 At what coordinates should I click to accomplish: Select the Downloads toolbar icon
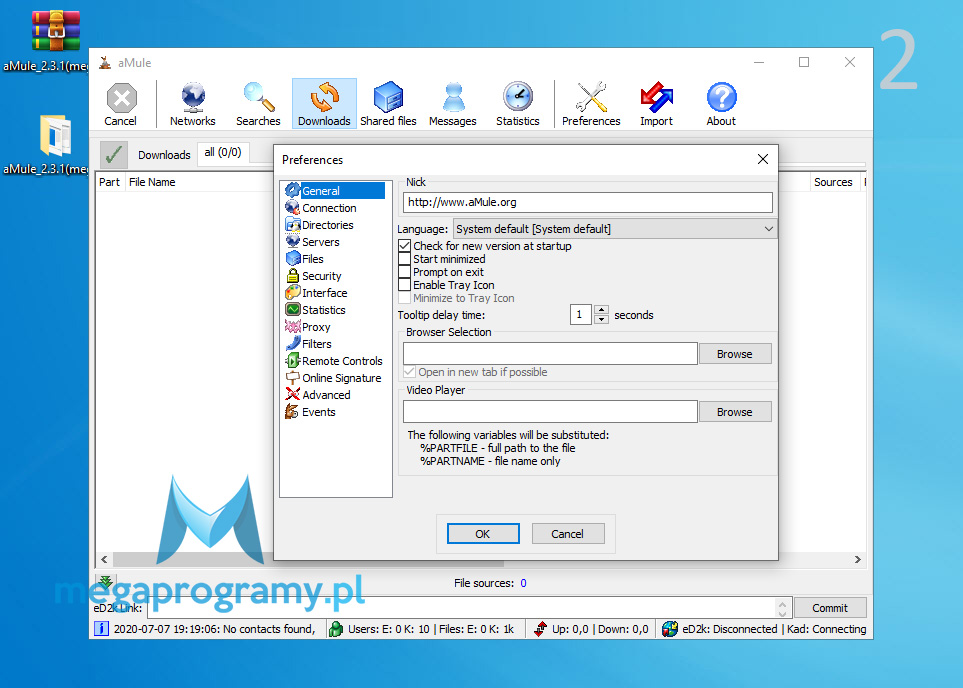(324, 104)
